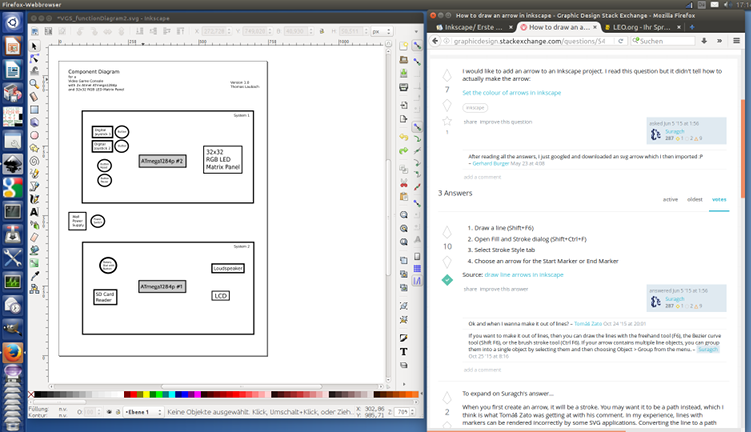
Task: Select the Zoom magnifier tool in Inkscape
Action: click(x=34, y=84)
